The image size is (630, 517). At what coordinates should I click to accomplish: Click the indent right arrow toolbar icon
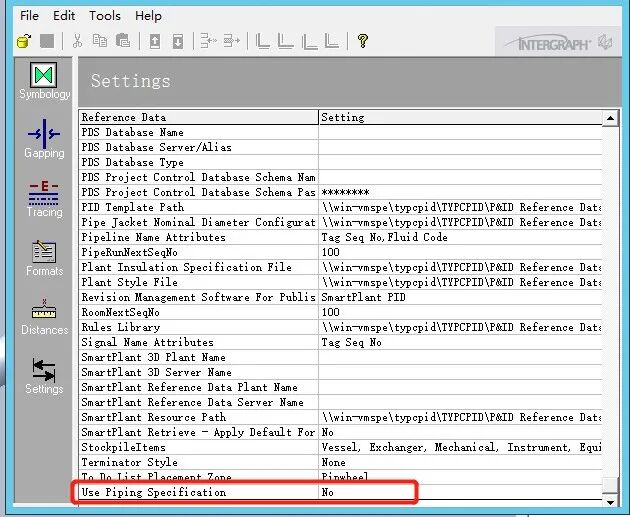click(x=232, y=41)
